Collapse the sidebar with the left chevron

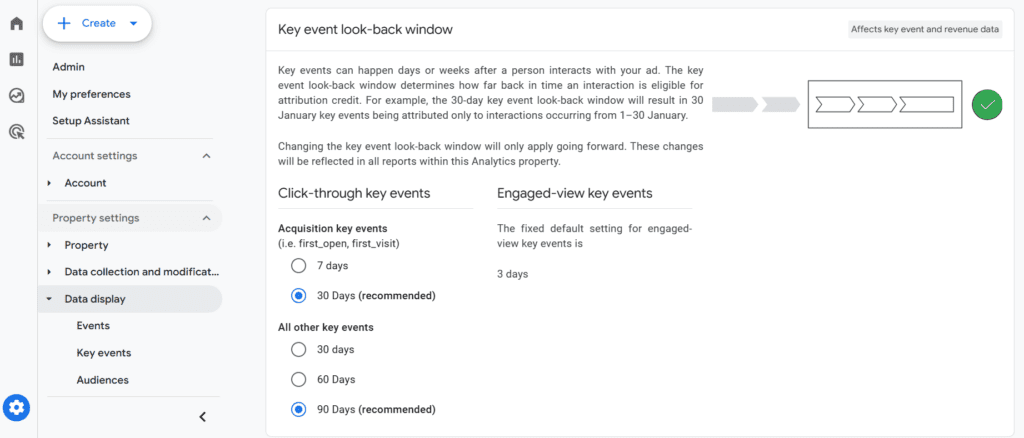coord(202,416)
